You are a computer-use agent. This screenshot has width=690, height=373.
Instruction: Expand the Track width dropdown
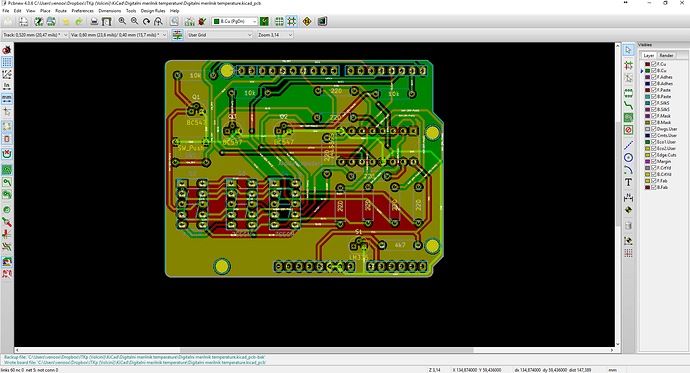coord(35,35)
